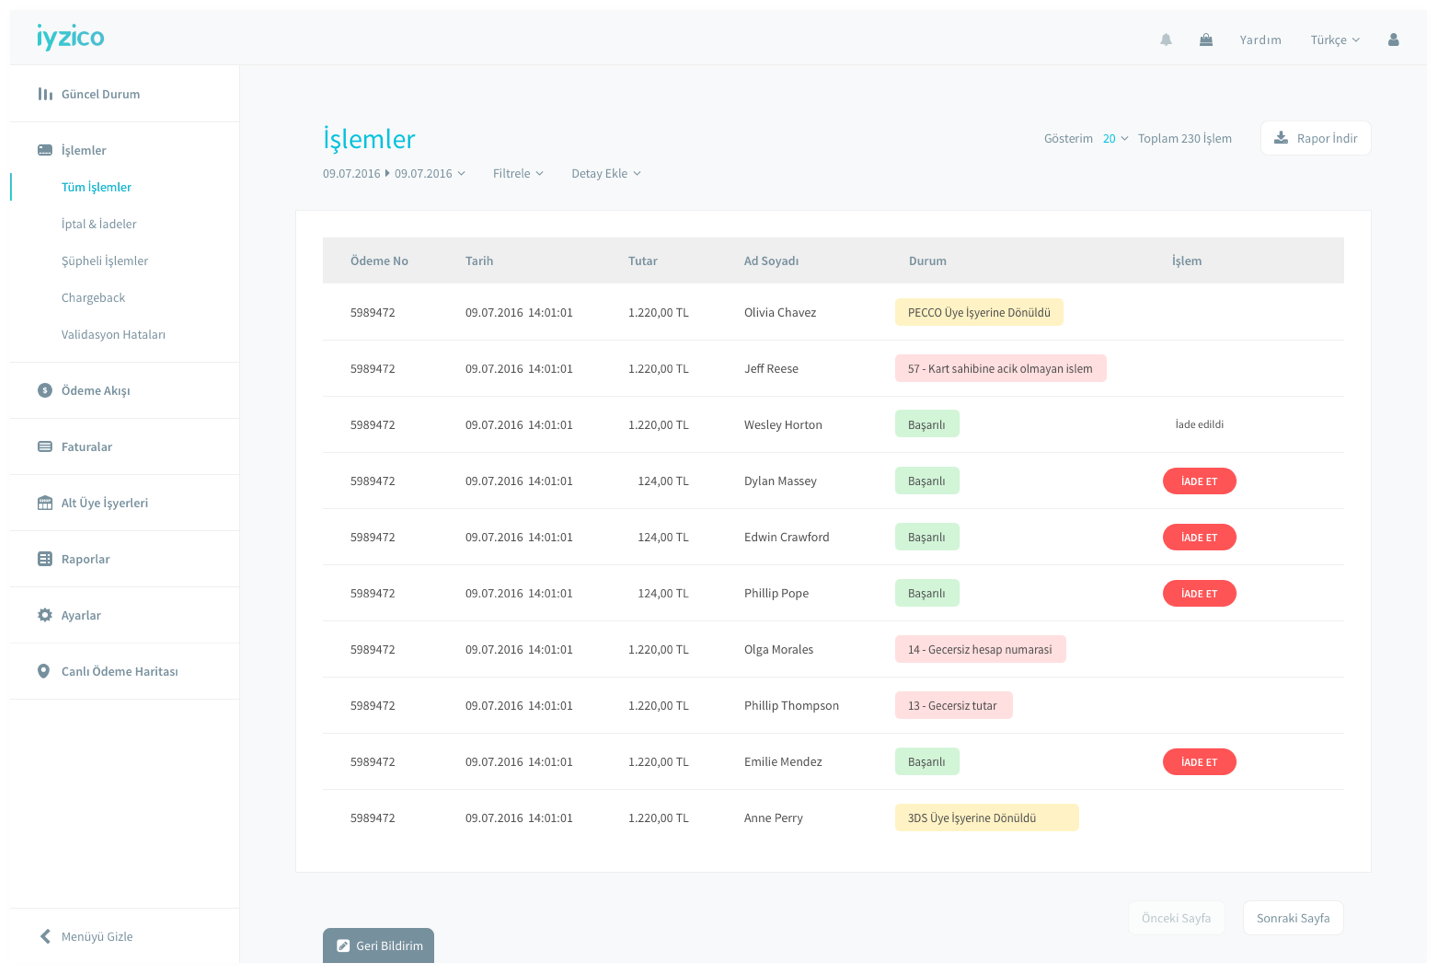Click the Tarih column header
Image resolution: width=1437 pixels, height=973 pixels.
pyautogui.click(x=479, y=261)
